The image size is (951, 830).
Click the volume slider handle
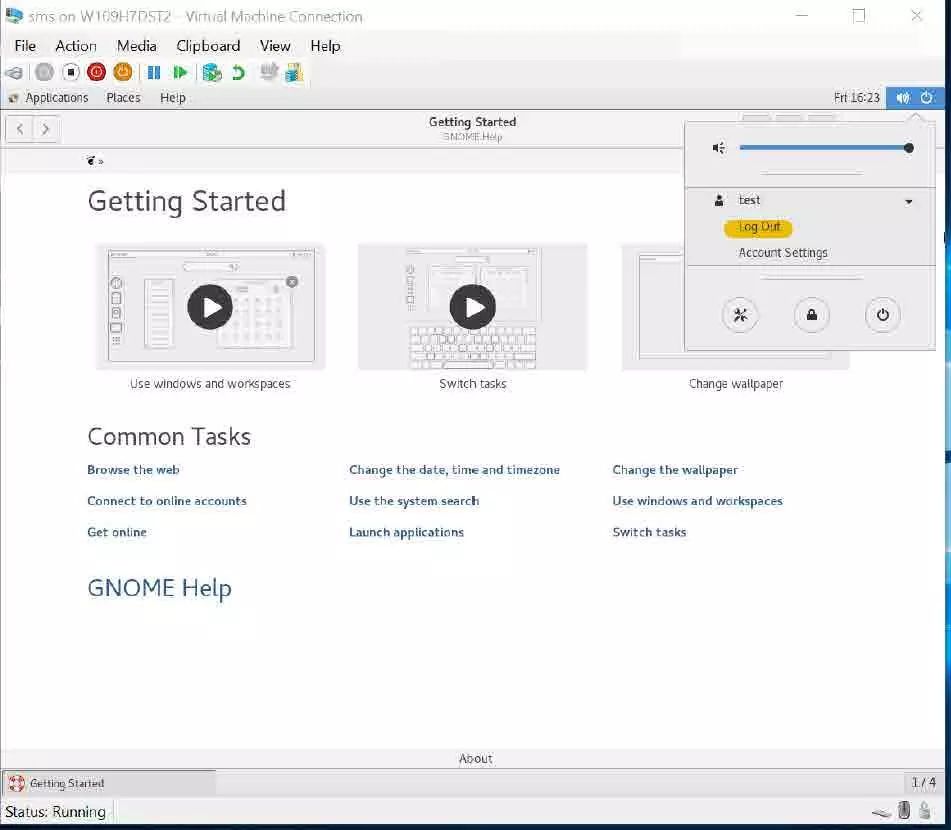[x=909, y=148]
